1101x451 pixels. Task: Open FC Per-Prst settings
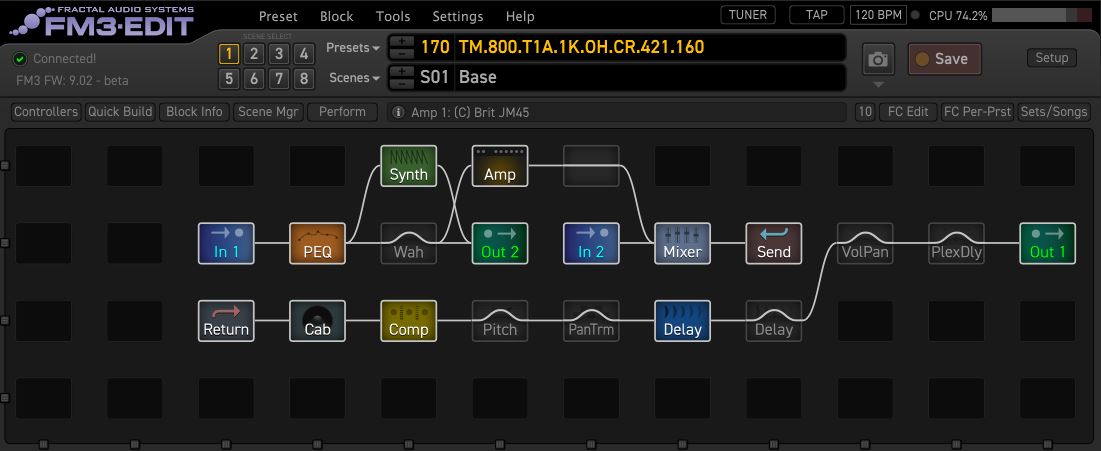point(977,112)
